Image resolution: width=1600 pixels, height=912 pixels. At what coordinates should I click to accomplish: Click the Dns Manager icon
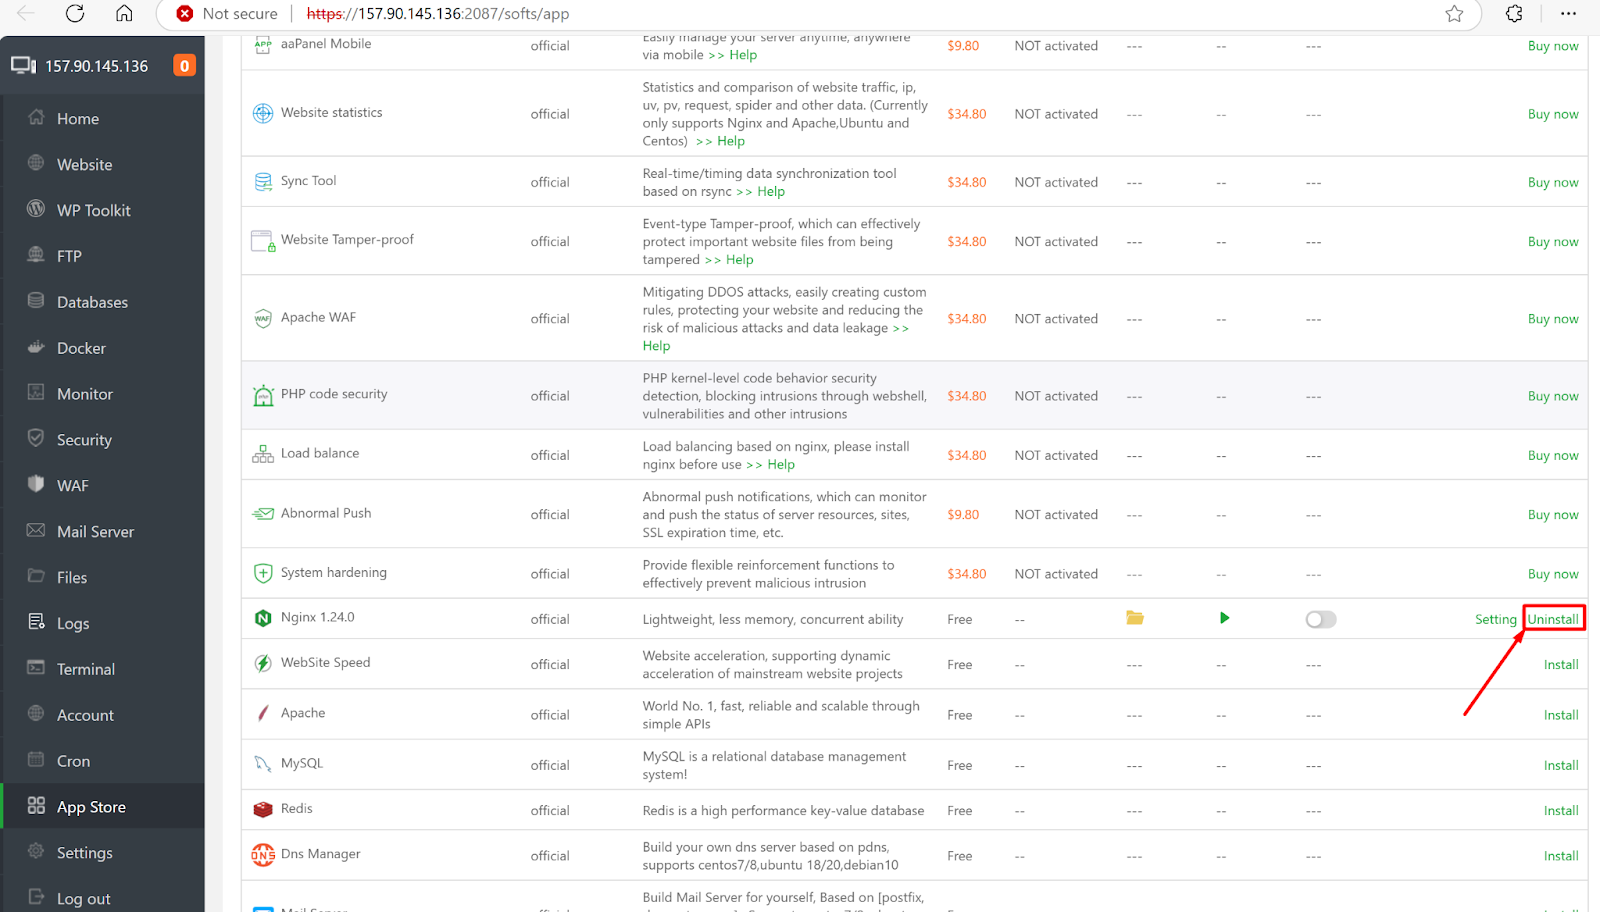click(263, 855)
